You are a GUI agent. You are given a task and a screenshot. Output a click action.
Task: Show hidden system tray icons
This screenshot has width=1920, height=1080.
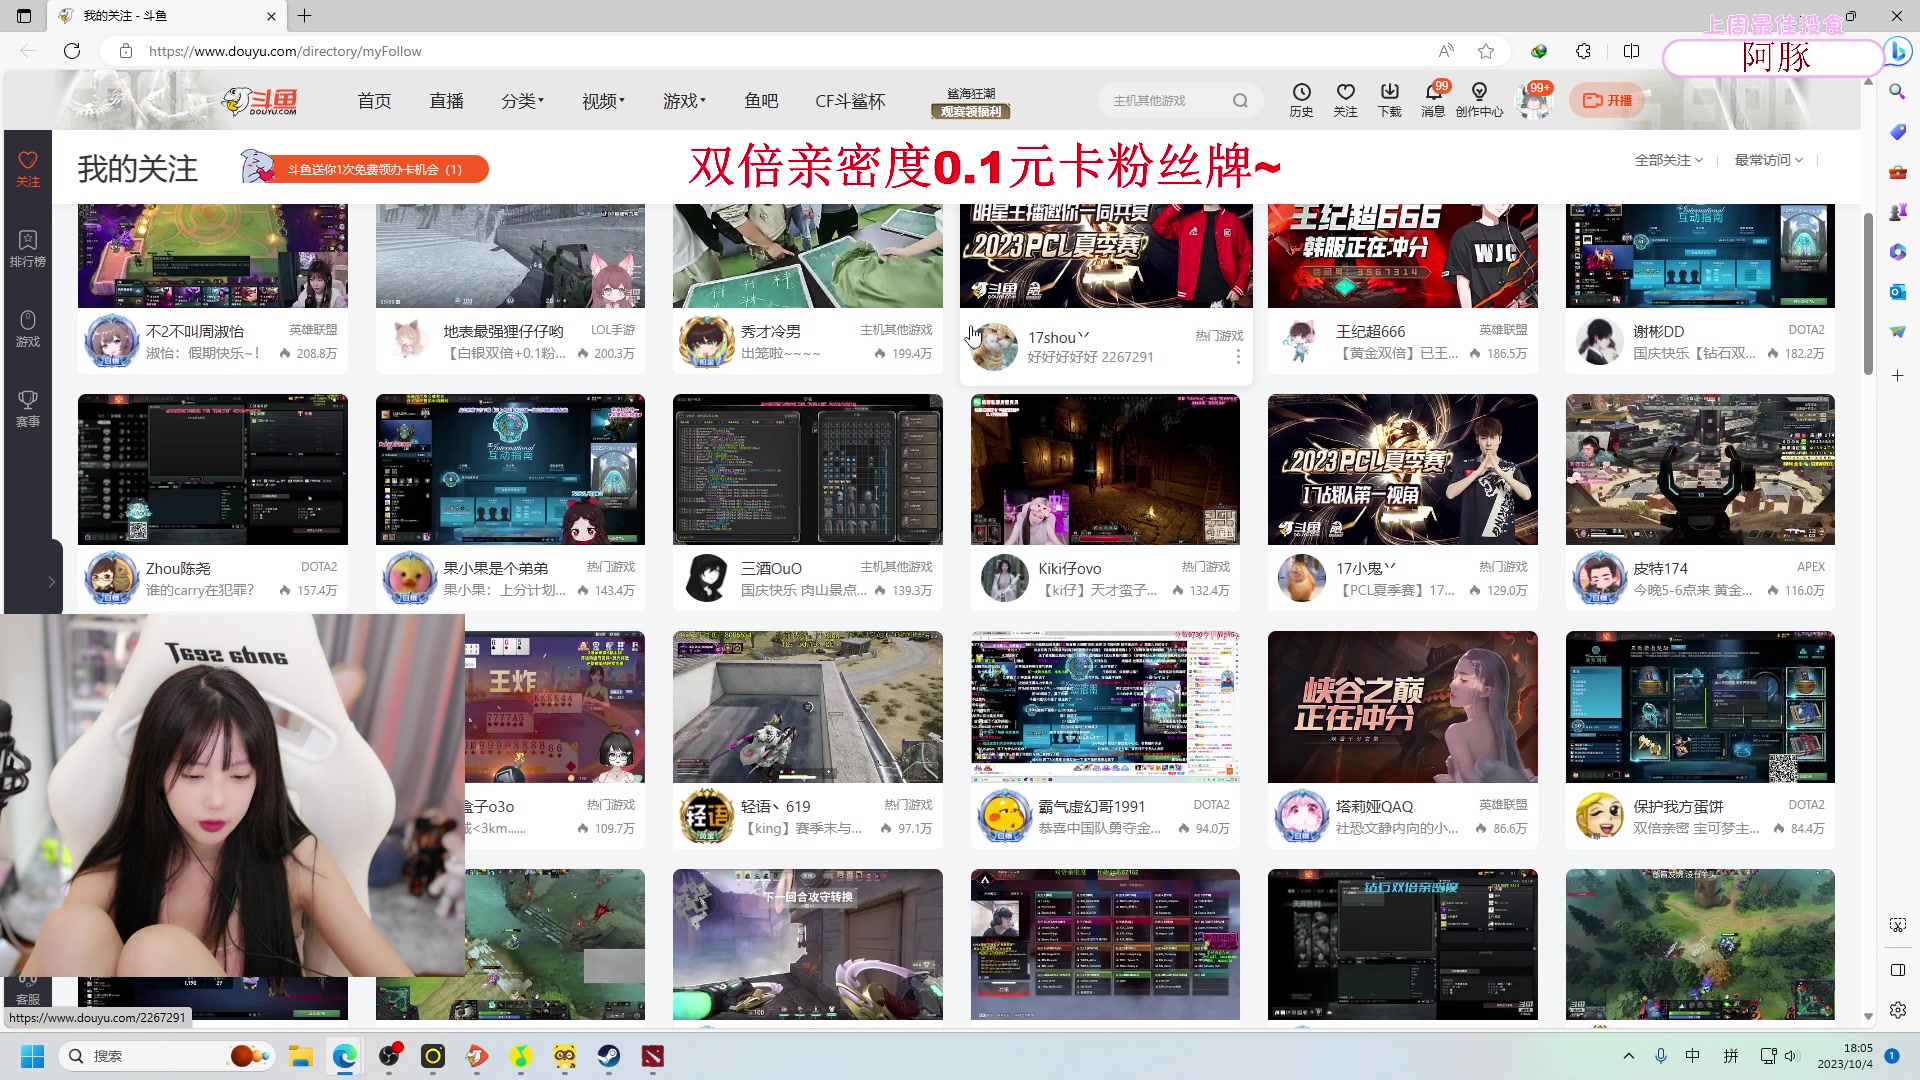coord(1629,1056)
